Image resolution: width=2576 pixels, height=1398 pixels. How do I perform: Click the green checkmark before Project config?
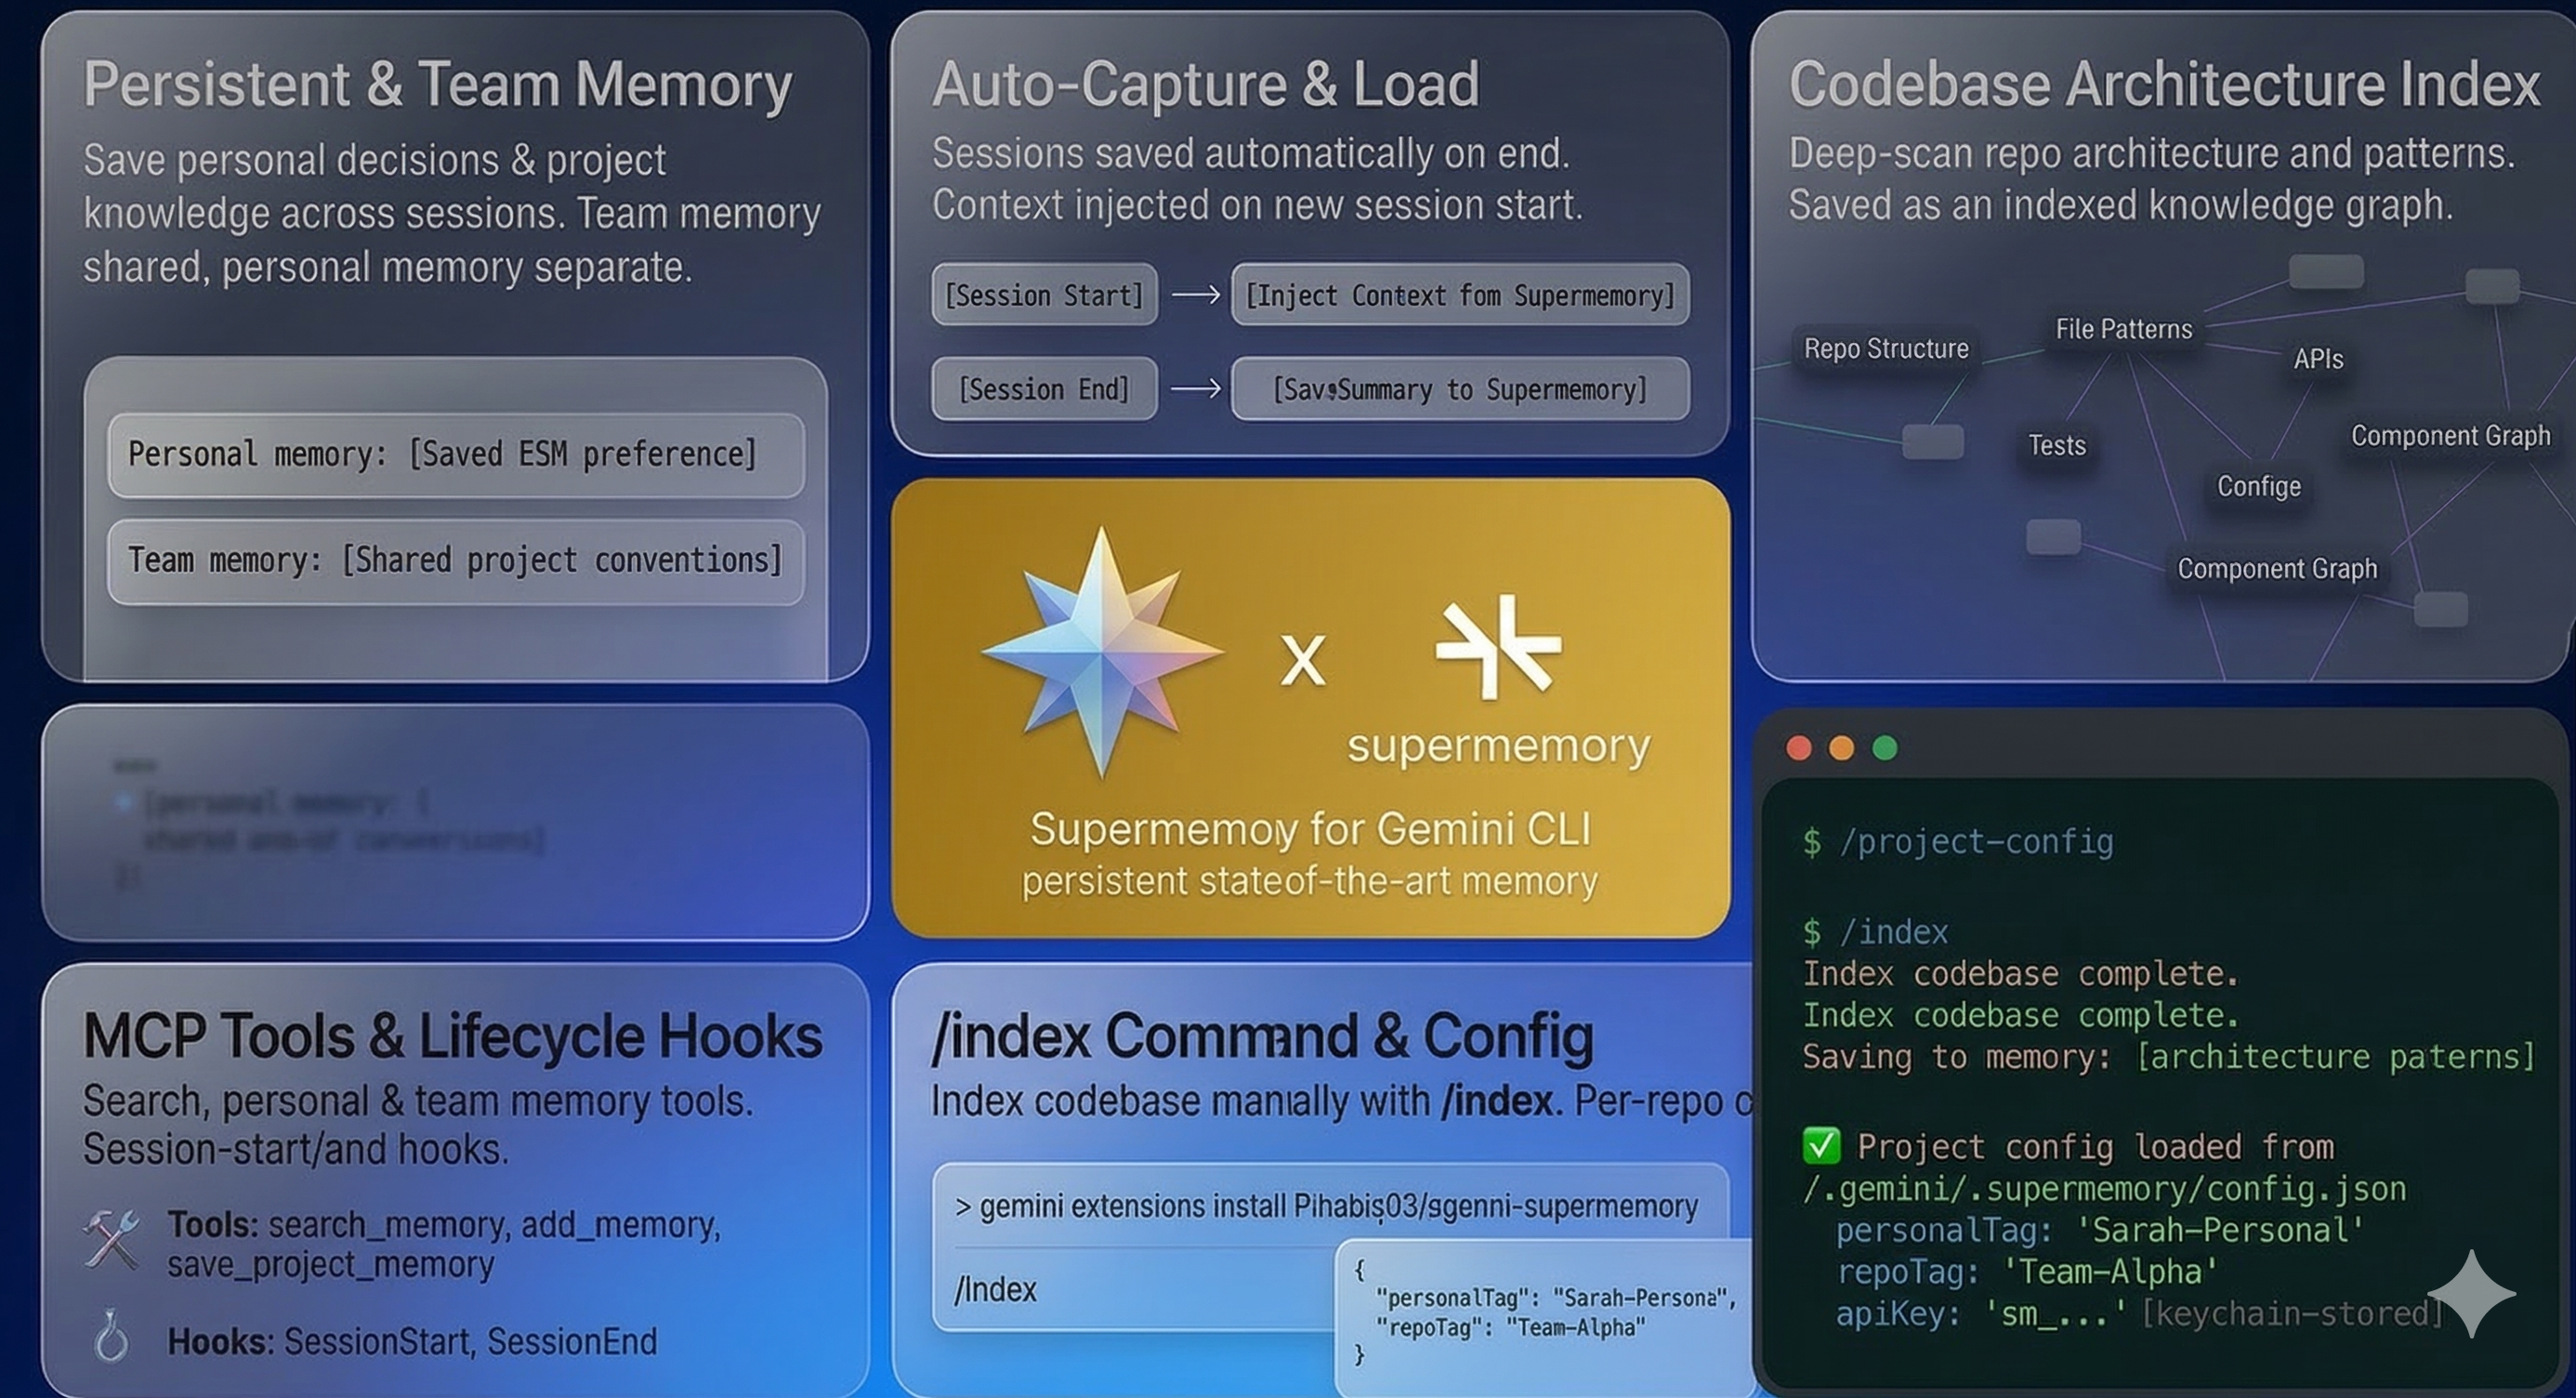pos(1821,1145)
